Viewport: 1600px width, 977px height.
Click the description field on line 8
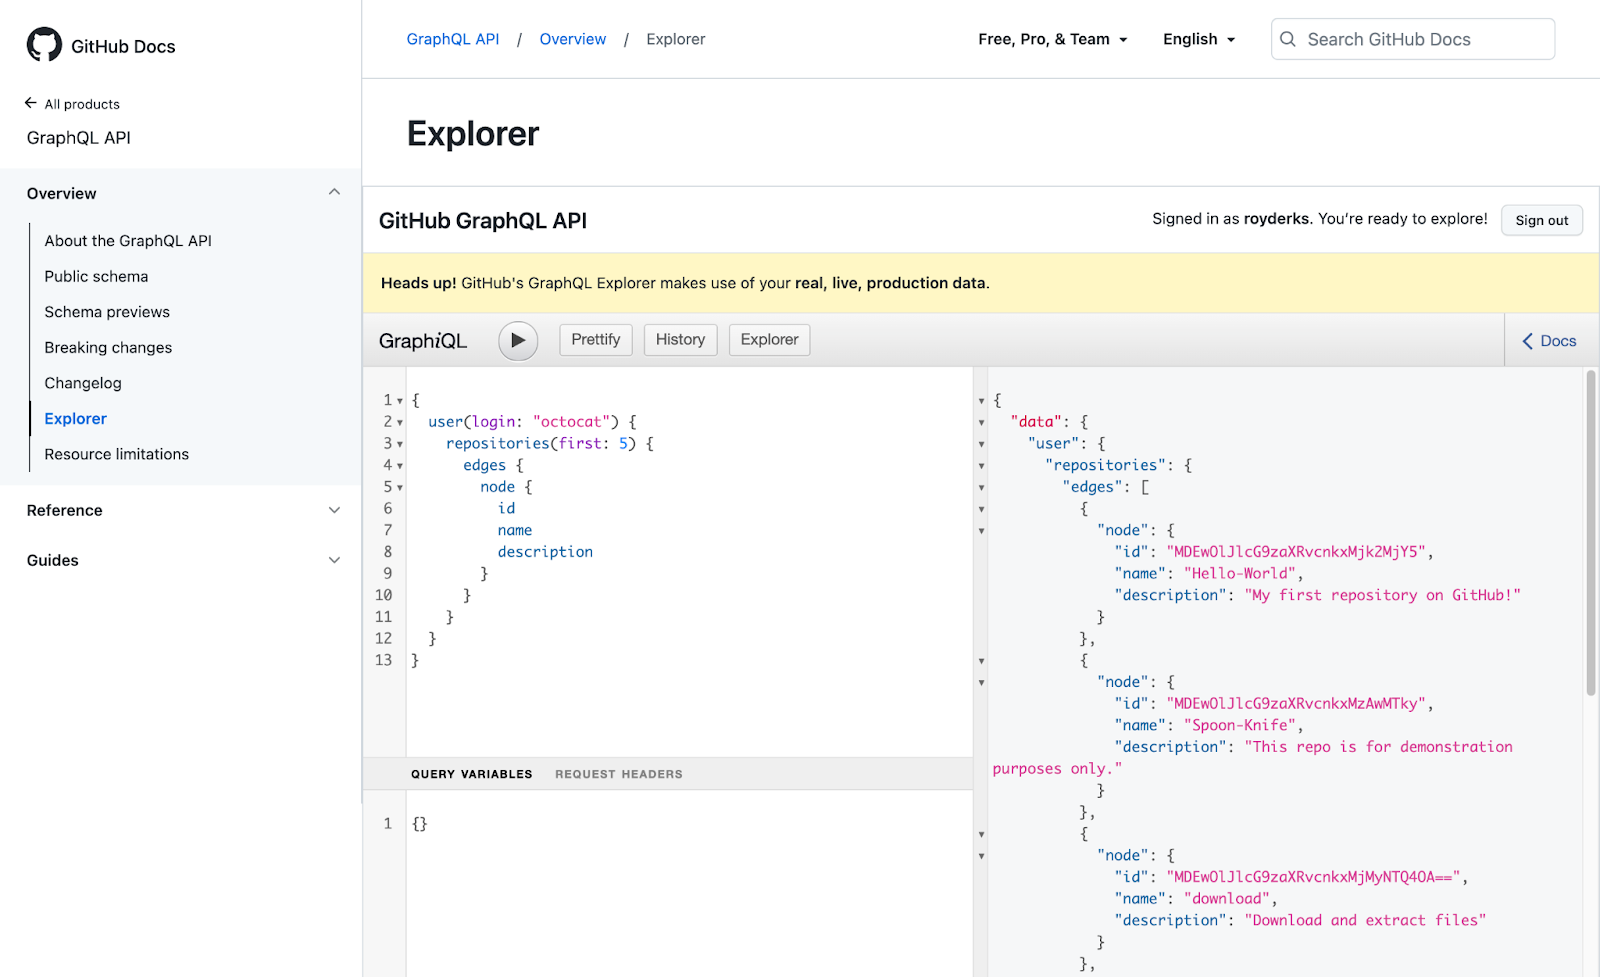click(x=545, y=552)
